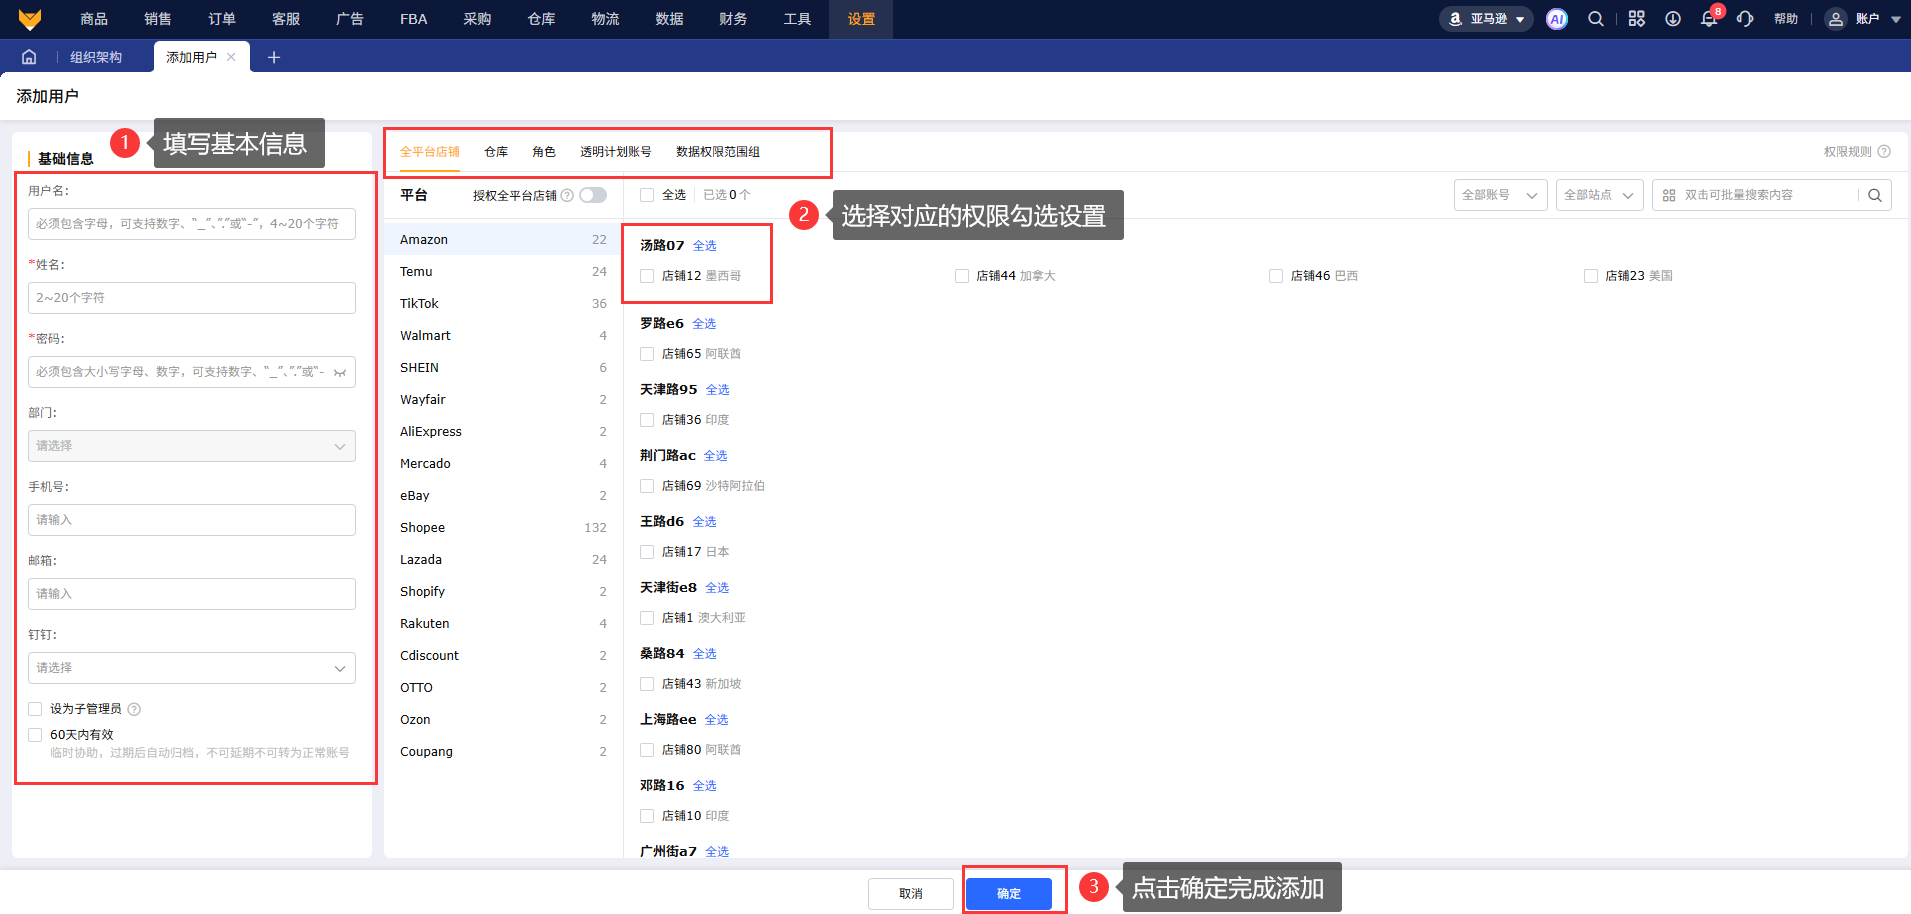Add a new tab with plus icon
Image resolution: width=1911 pixels, height=914 pixels.
click(x=274, y=57)
